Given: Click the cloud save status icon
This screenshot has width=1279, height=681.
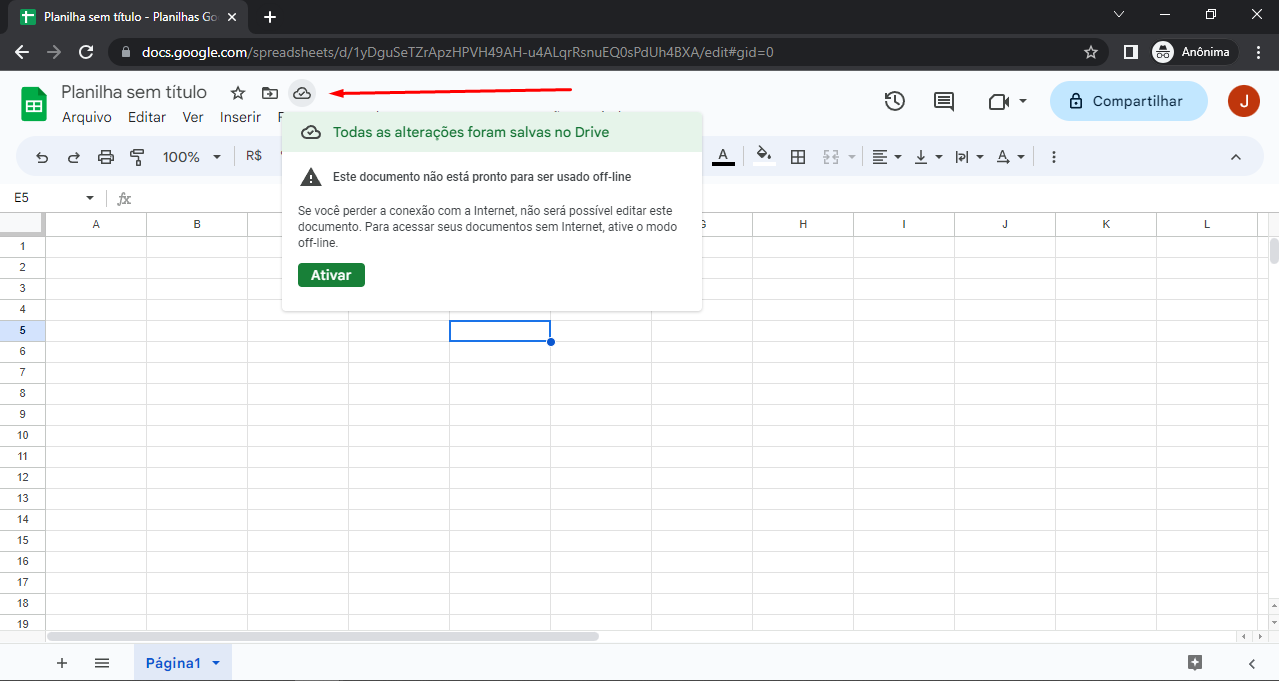Looking at the screenshot, I should (x=302, y=93).
